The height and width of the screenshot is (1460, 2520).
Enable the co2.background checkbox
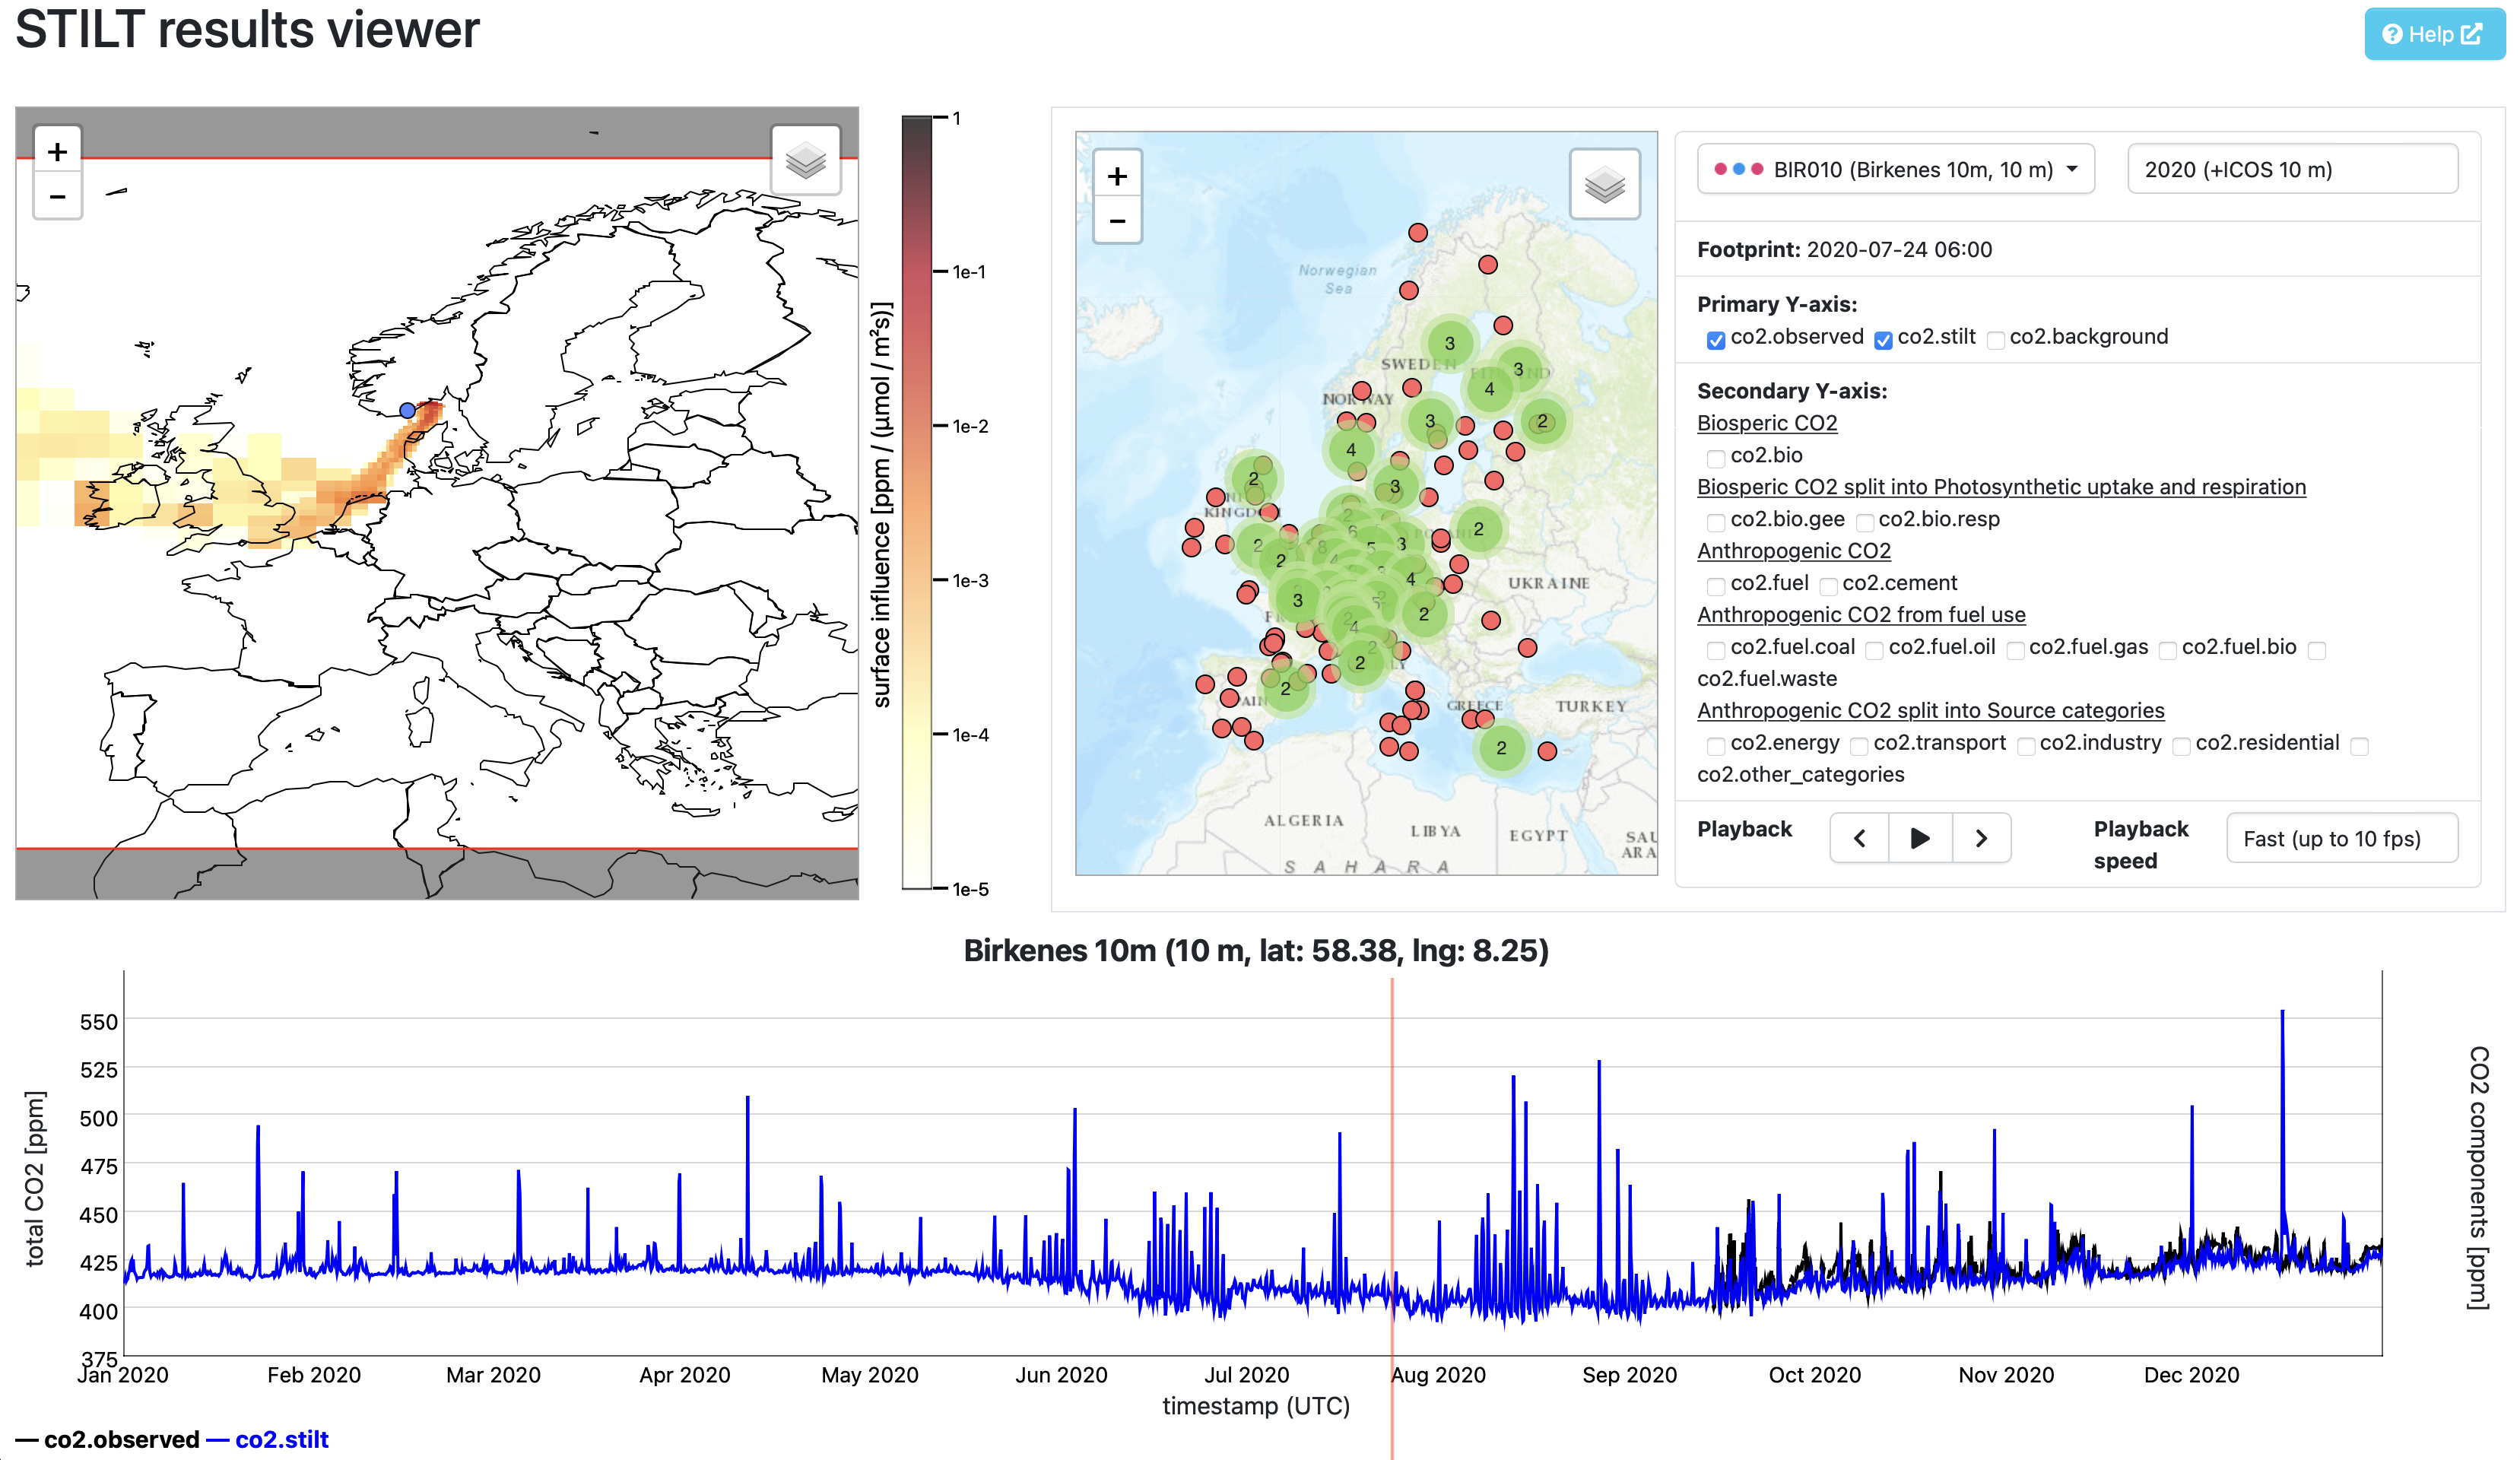click(1995, 340)
